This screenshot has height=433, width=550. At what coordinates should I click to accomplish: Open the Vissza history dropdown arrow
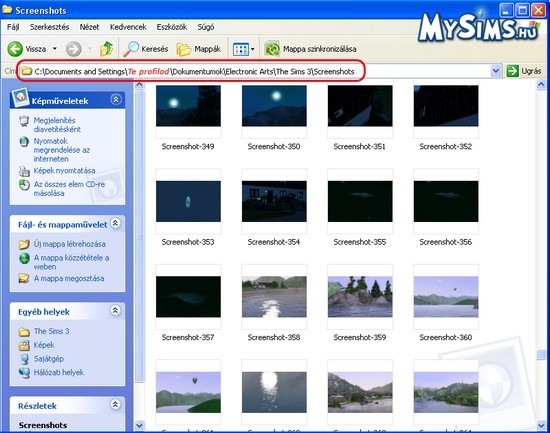click(x=55, y=49)
